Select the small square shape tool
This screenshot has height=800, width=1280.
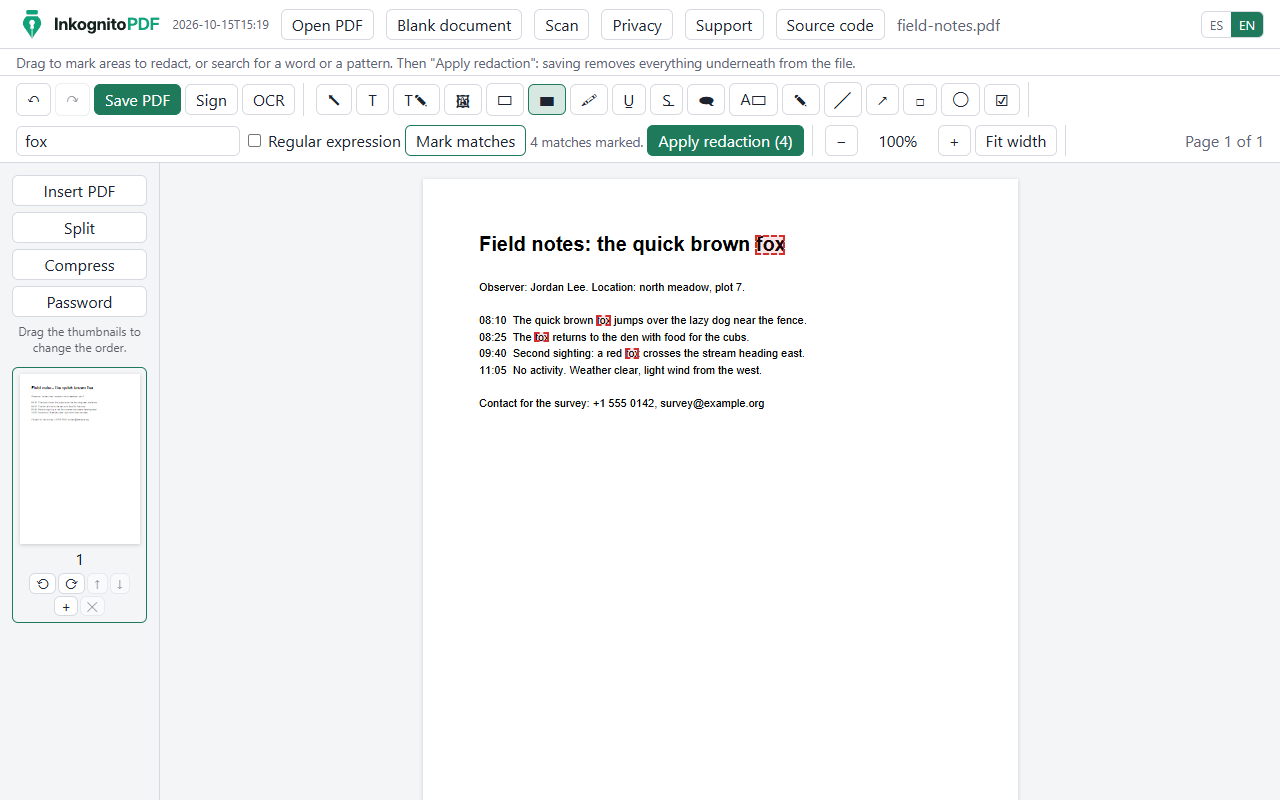coord(920,100)
